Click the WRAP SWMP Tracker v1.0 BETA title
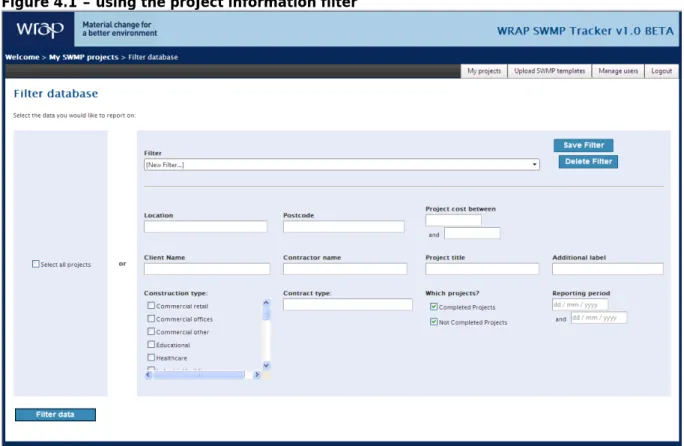 click(x=585, y=31)
